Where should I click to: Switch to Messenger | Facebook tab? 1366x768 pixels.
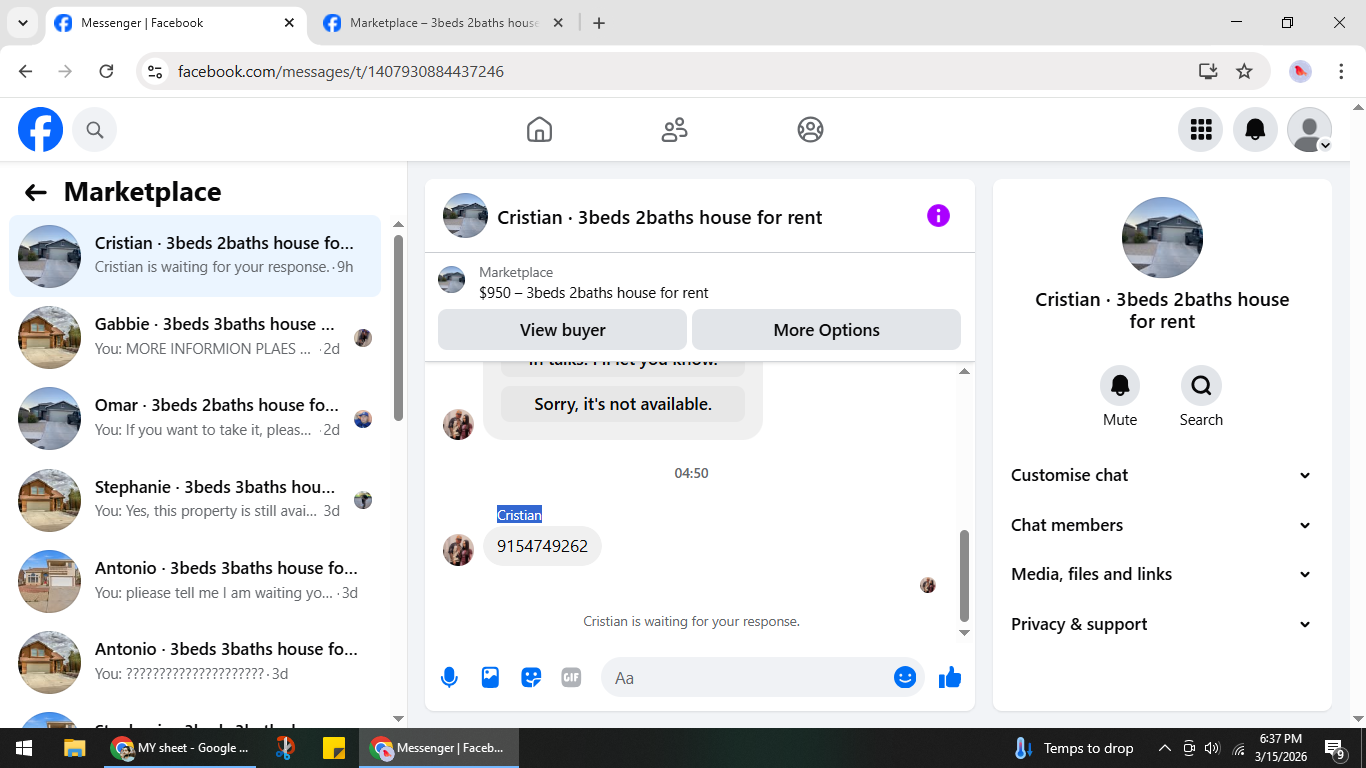pos(176,23)
